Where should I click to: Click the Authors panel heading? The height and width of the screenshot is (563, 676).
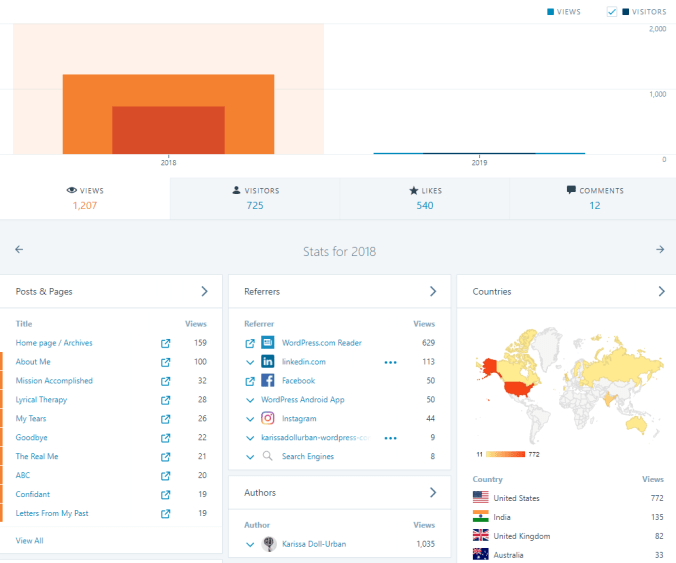click(x=260, y=492)
